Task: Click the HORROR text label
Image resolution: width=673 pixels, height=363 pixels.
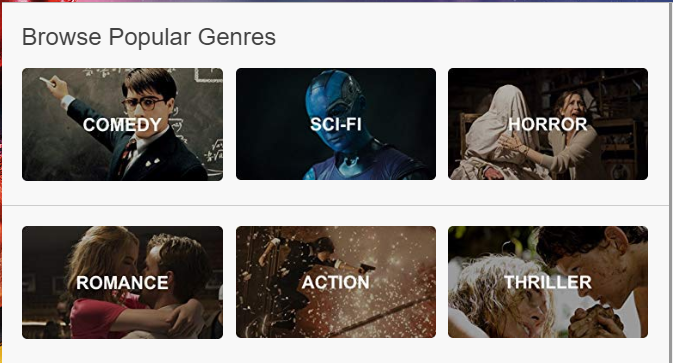Action: click(548, 124)
